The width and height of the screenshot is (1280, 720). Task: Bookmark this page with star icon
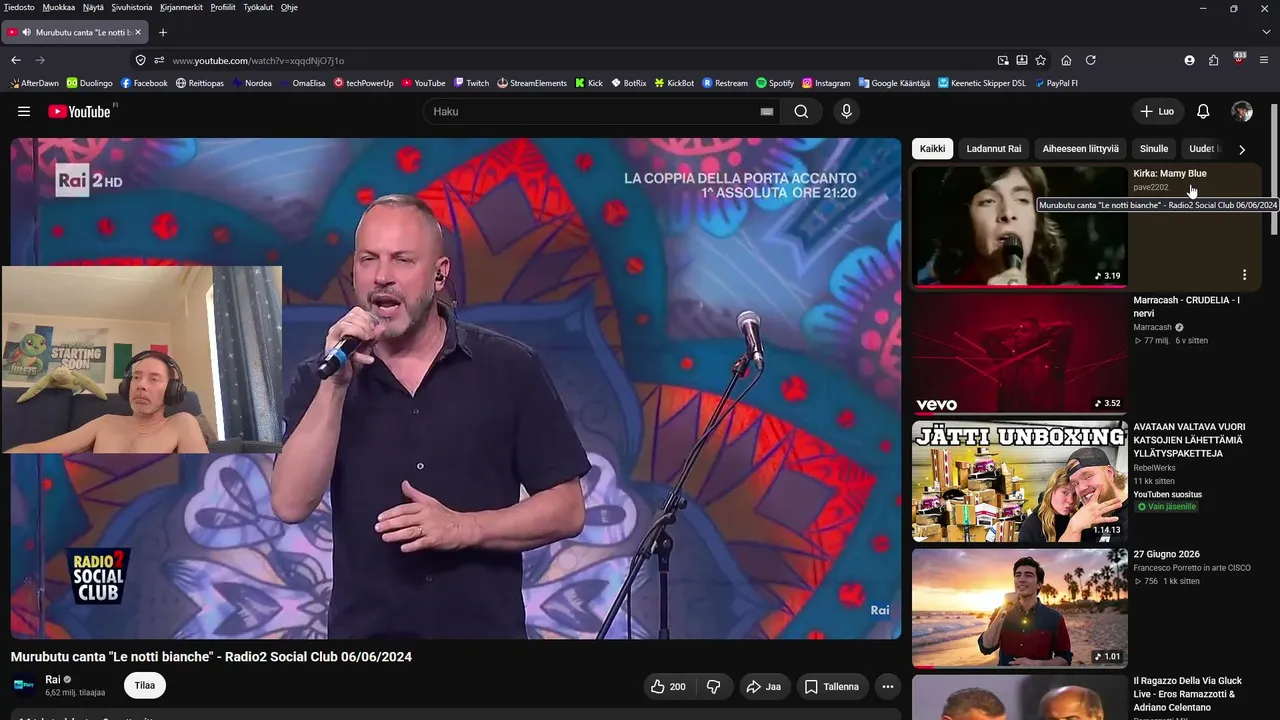pos(1041,60)
